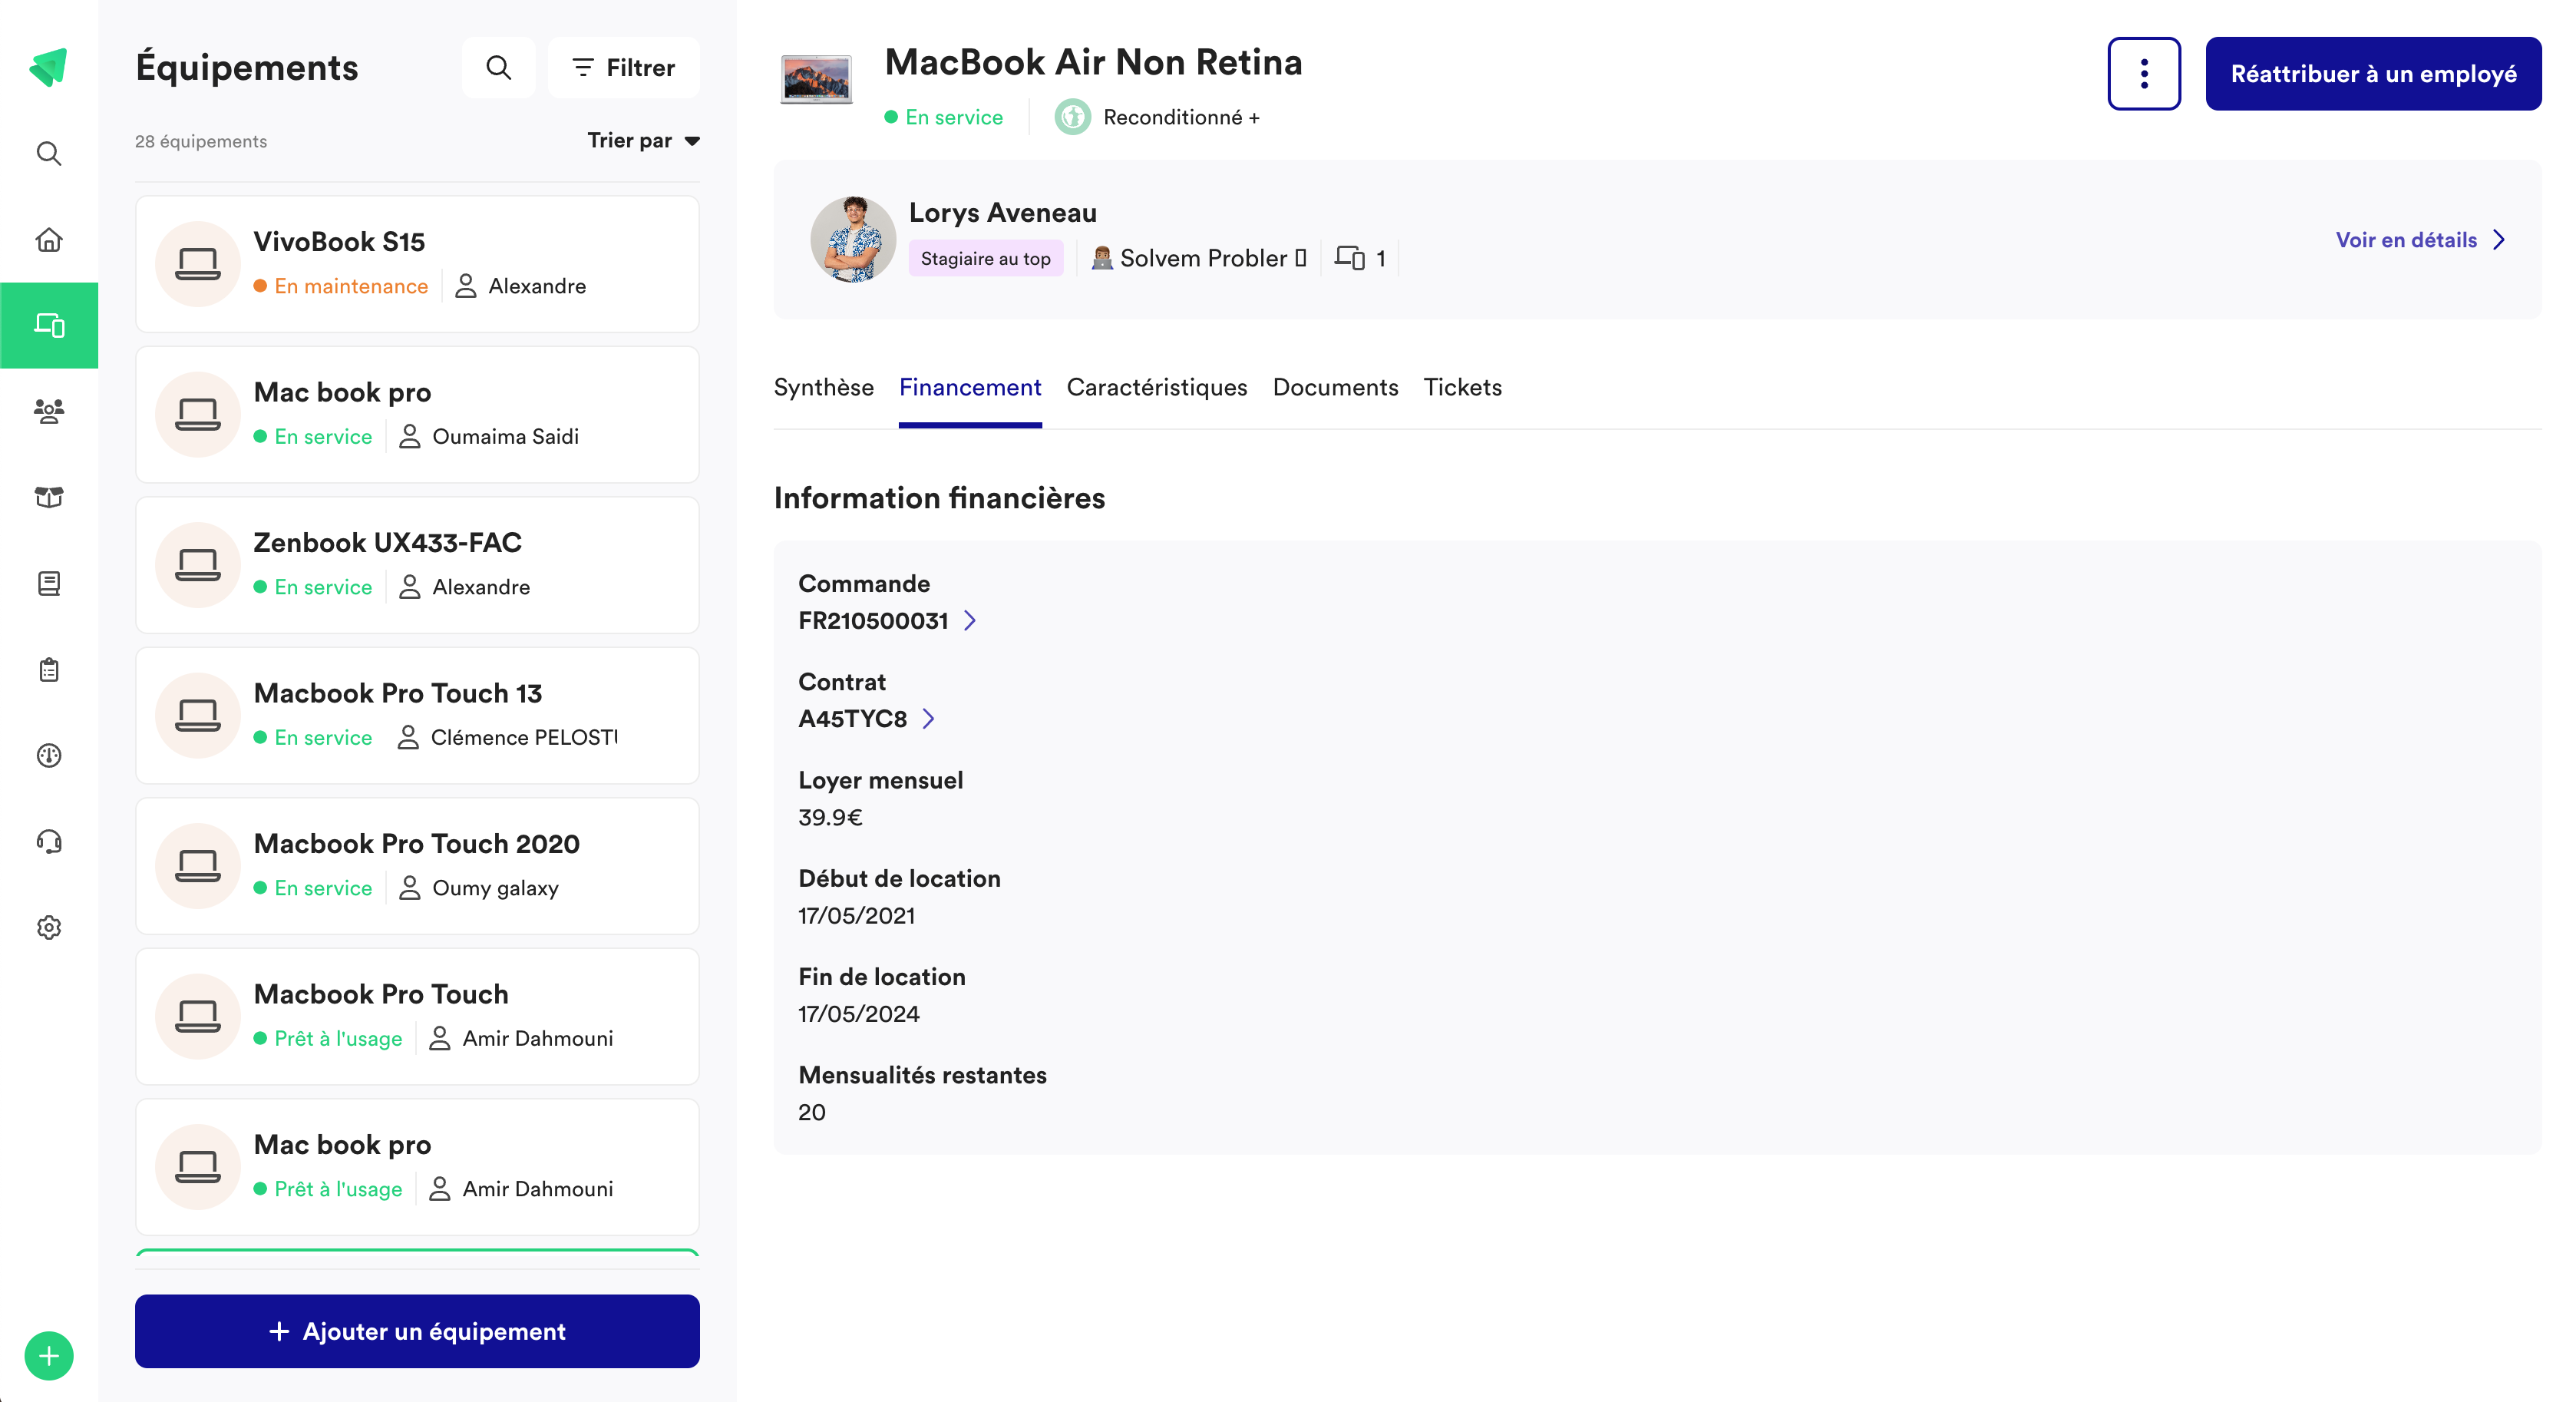Select the Mac book pro card of Amir Dahmouni
This screenshot has height=1402, width=2576.
[x=417, y=1167]
